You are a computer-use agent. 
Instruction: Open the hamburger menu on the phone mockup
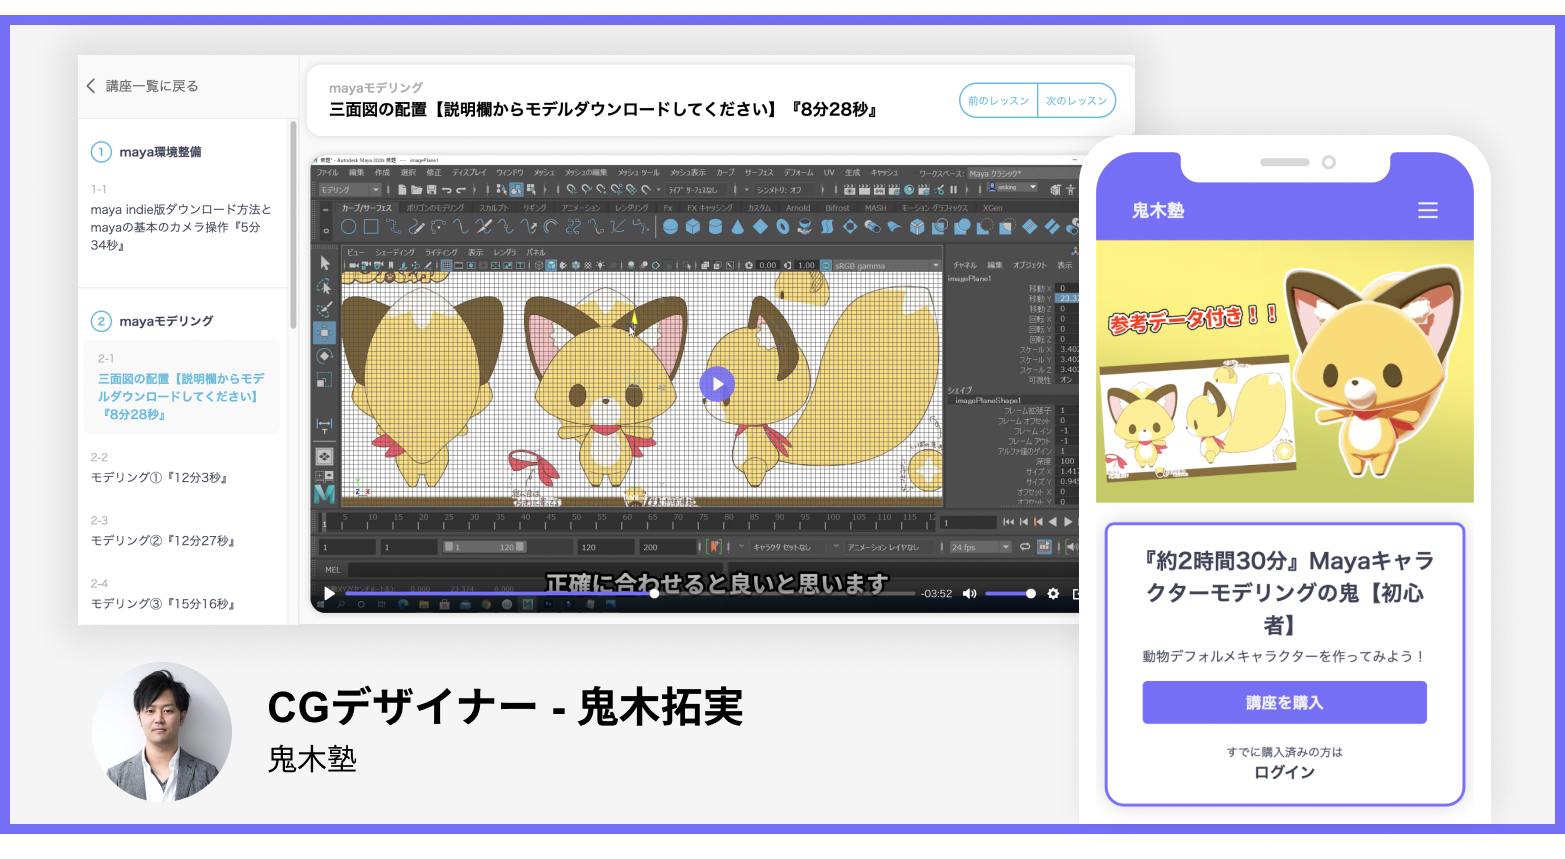click(x=1428, y=210)
